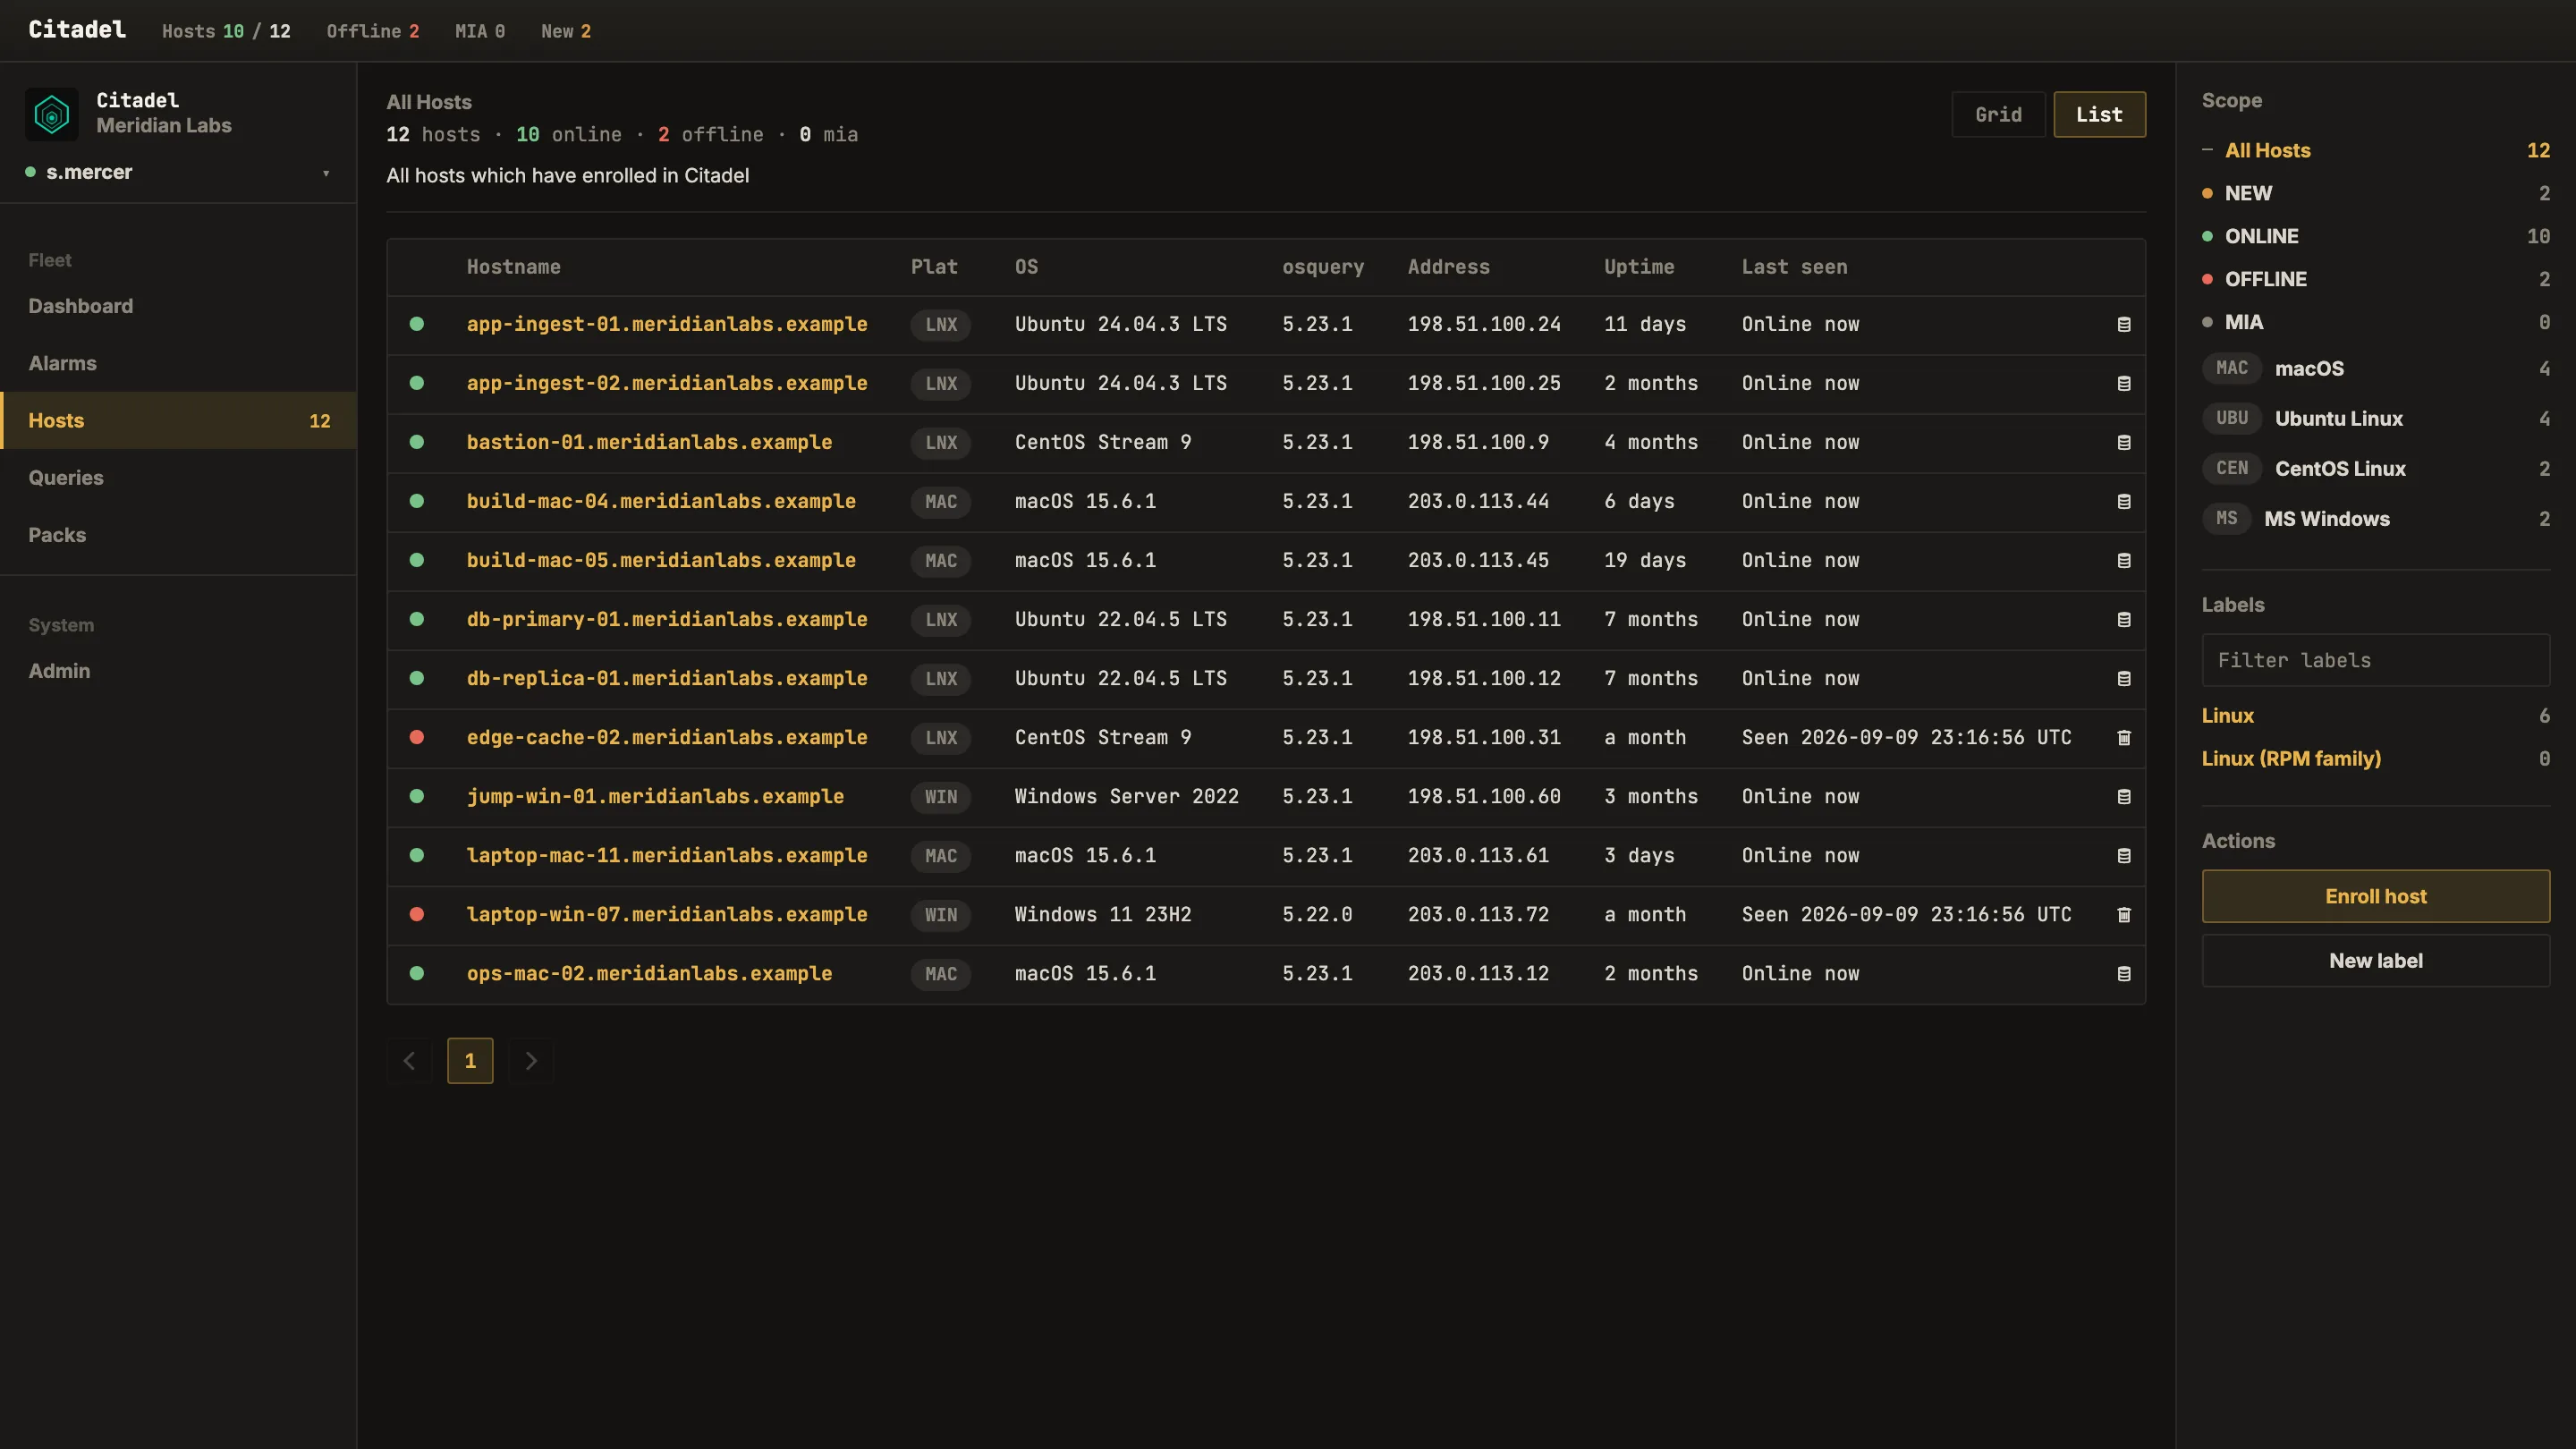Click trash icon for laptop-win-07 host
Image resolution: width=2576 pixels, height=1449 pixels.
point(2124,915)
